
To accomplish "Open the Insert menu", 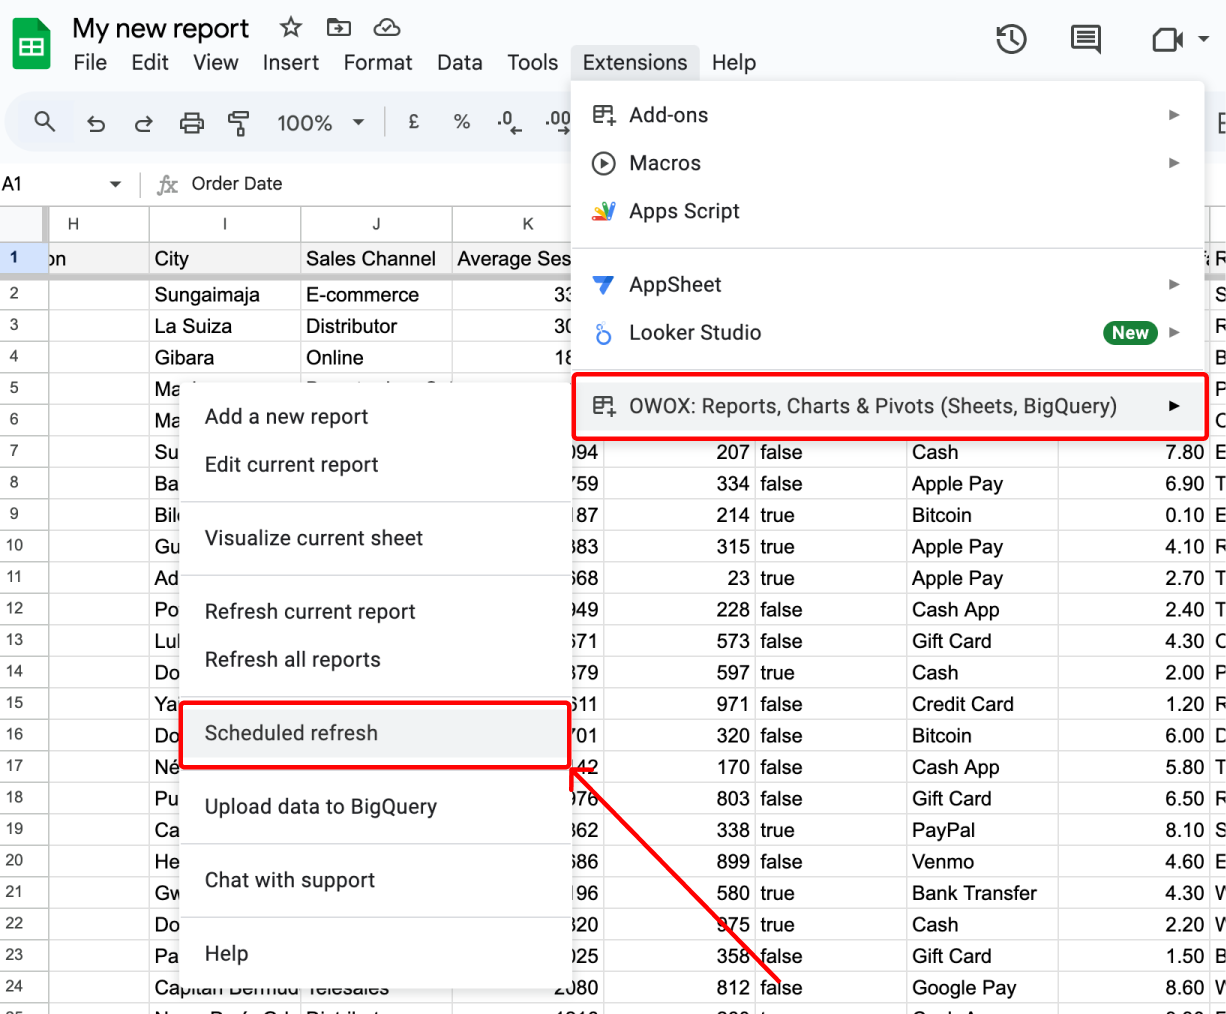I will tap(291, 62).
